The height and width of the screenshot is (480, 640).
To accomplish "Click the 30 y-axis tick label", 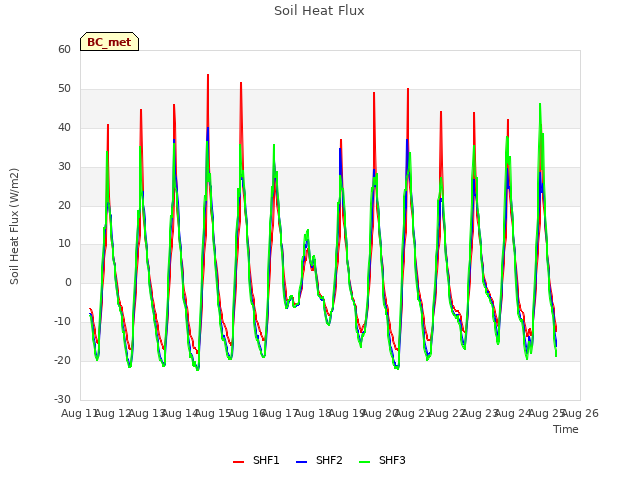I will (64, 167).
